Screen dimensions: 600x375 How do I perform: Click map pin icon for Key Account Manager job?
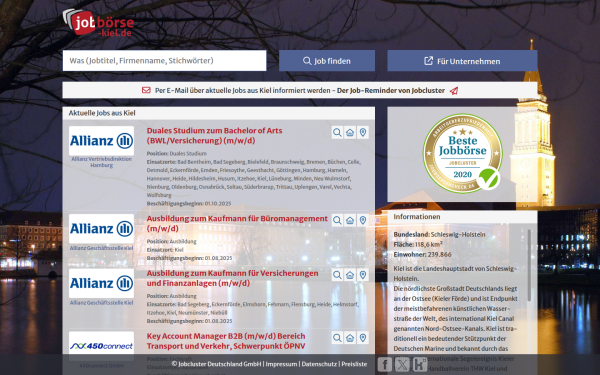point(363,338)
